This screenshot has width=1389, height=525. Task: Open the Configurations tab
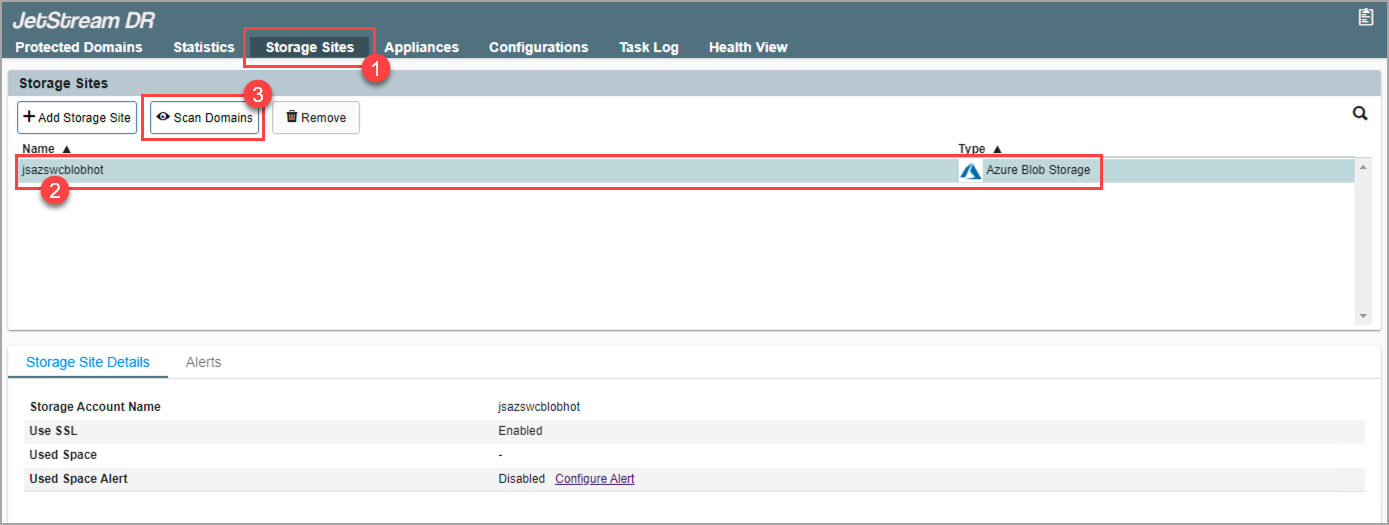pyautogui.click(x=538, y=47)
